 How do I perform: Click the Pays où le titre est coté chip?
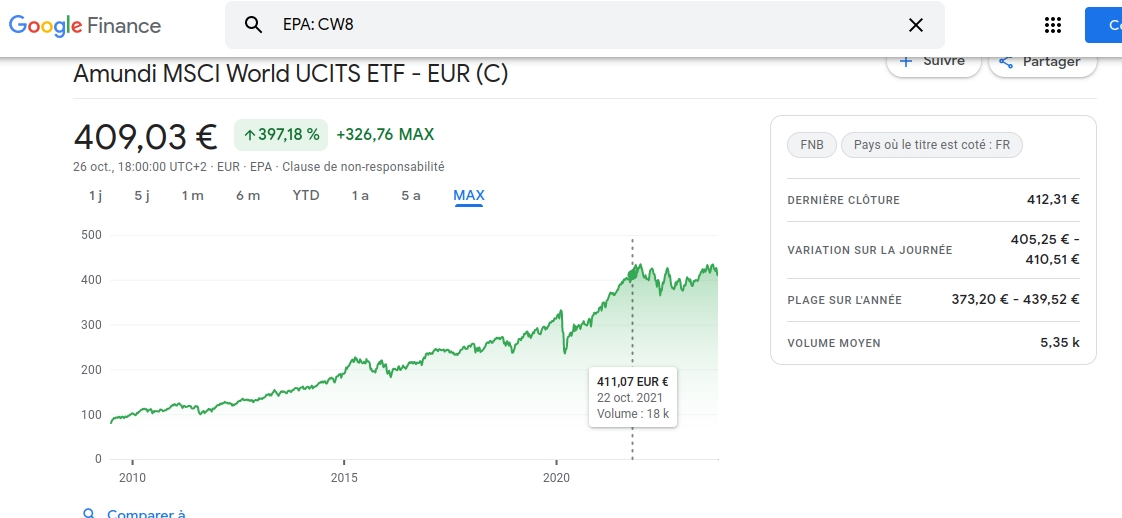(x=931, y=145)
